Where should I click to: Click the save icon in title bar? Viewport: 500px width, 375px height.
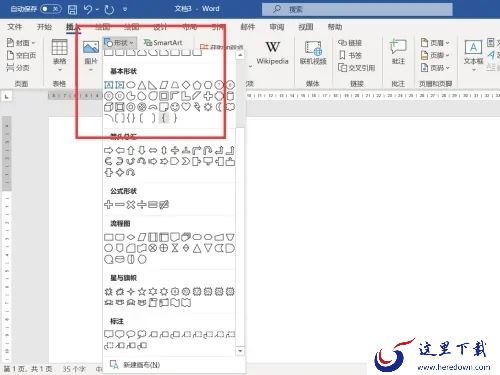click(72, 9)
